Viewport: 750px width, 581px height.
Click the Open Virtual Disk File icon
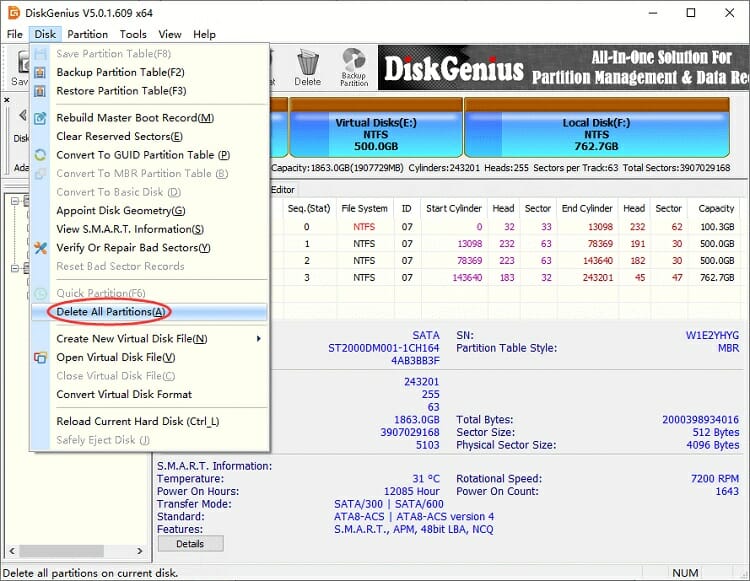click(40, 358)
